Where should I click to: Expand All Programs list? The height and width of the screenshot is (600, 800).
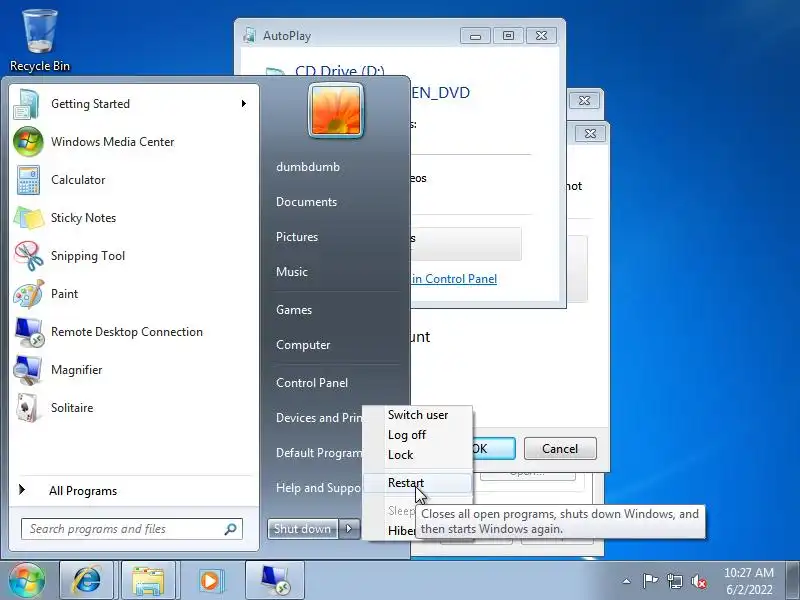coord(134,491)
